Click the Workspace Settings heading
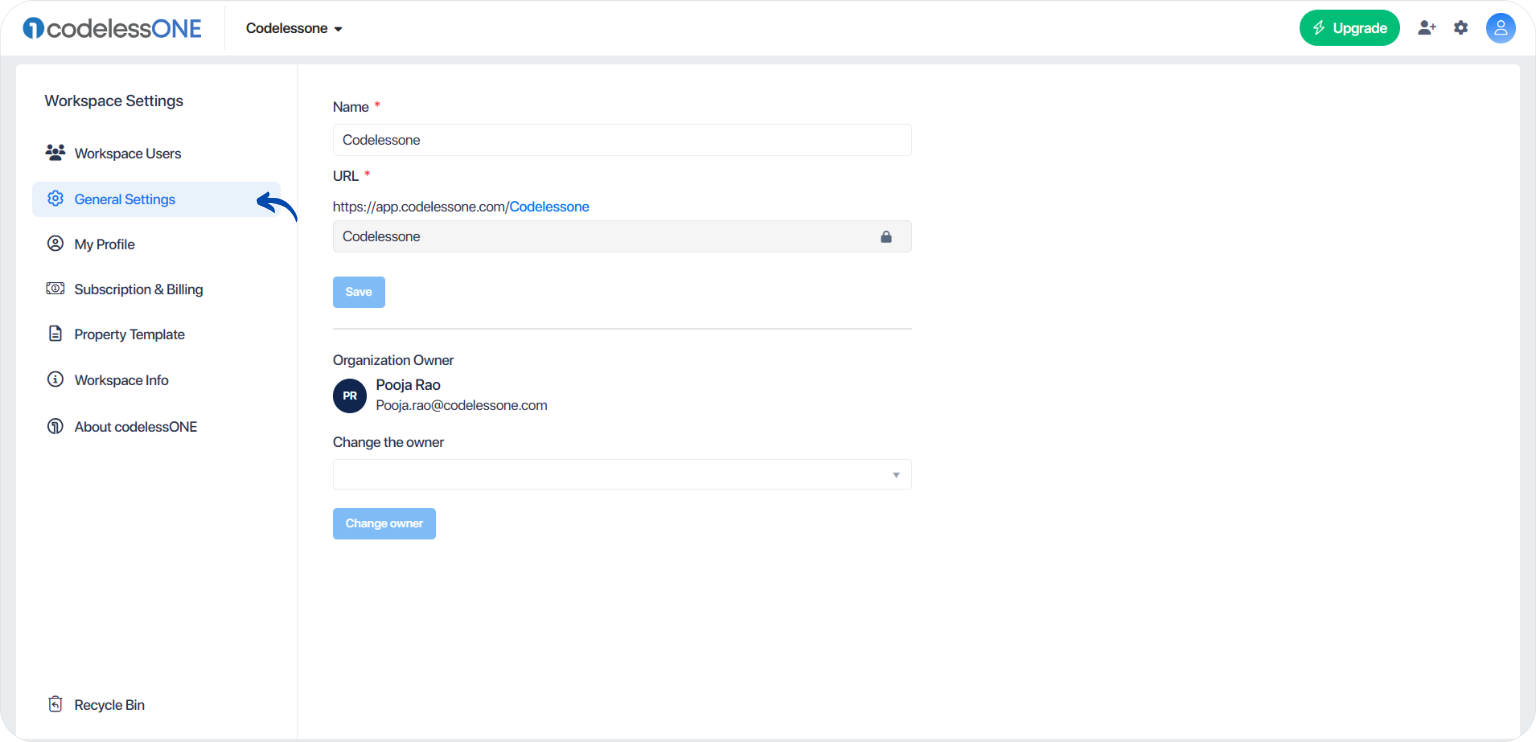This screenshot has height=742, width=1536. pos(114,101)
